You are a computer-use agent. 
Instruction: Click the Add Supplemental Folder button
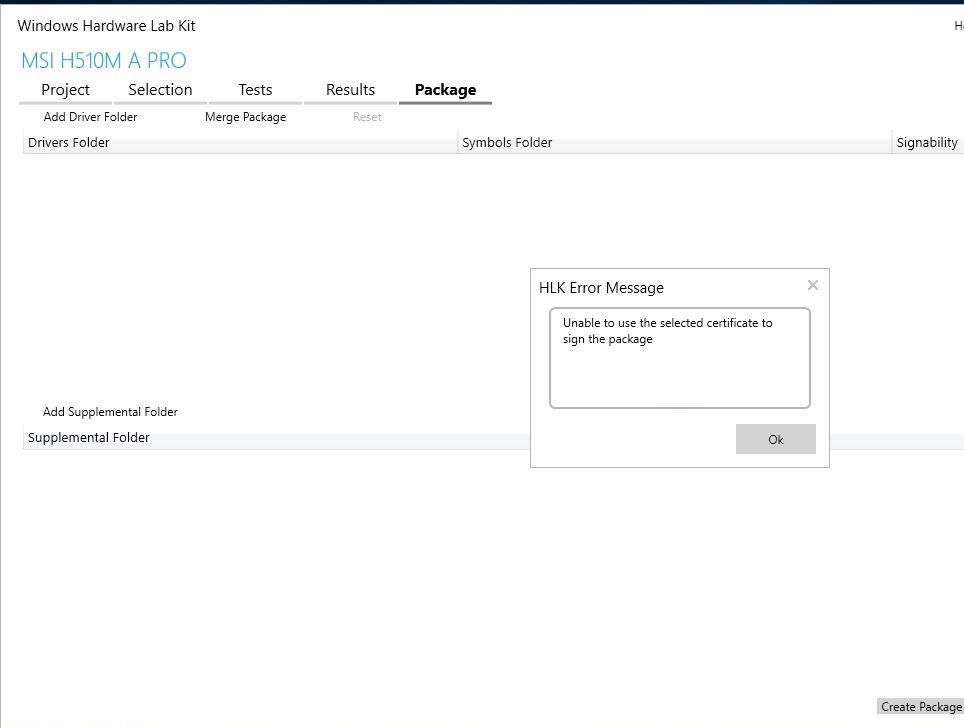110,411
